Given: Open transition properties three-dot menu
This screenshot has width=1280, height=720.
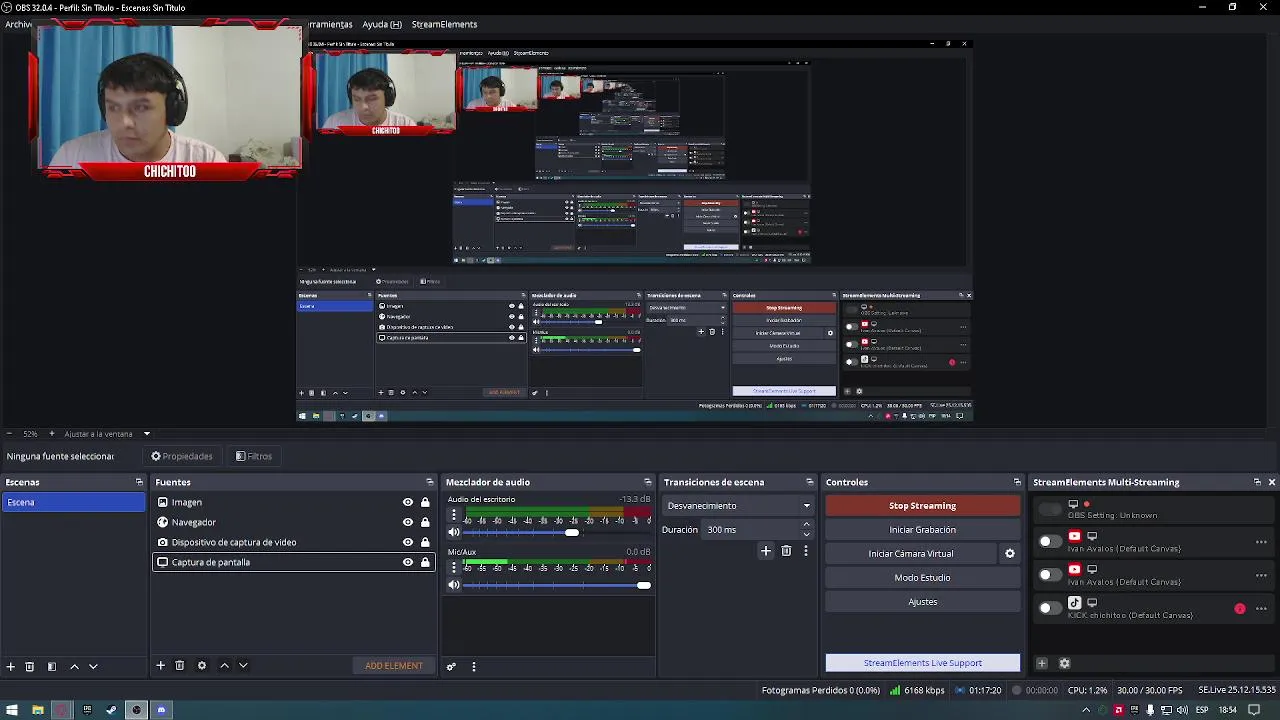Looking at the screenshot, I should coord(806,550).
